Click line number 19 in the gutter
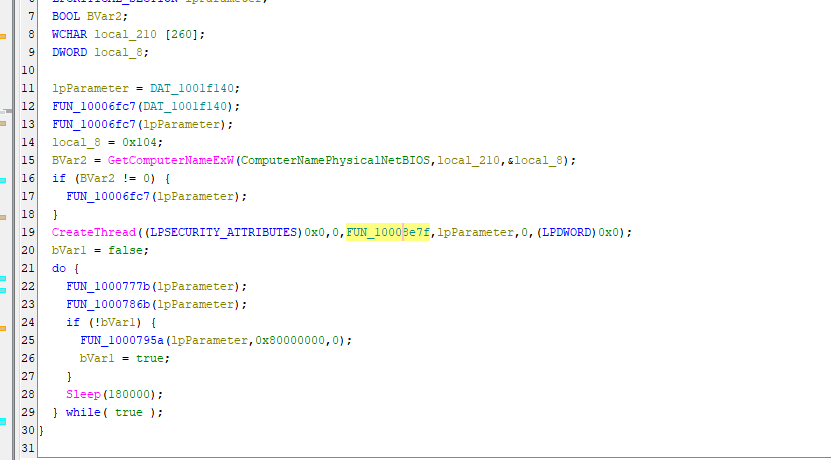The height and width of the screenshot is (460, 831). coord(29,232)
